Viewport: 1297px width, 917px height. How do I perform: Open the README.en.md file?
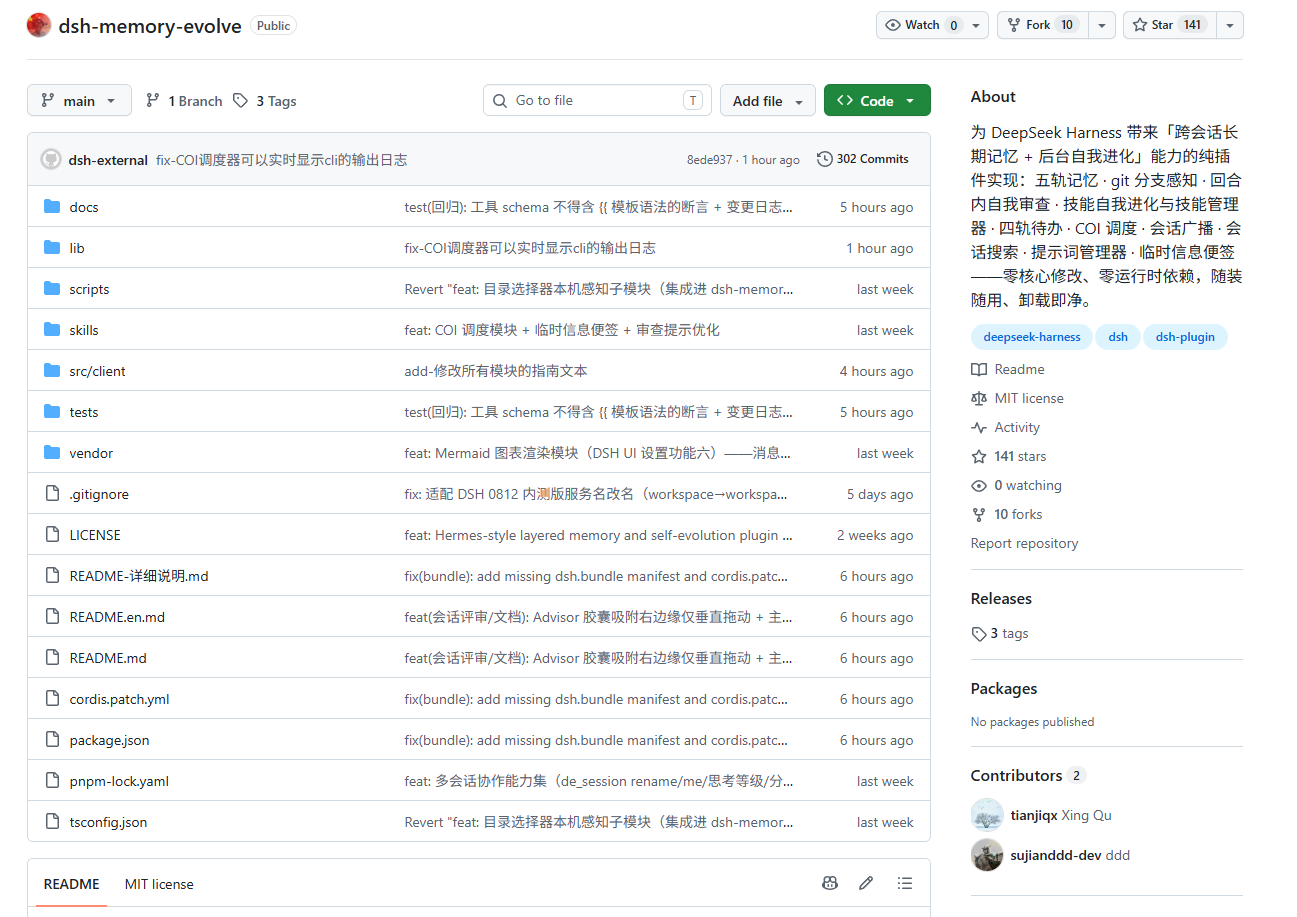[x=117, y=617]
